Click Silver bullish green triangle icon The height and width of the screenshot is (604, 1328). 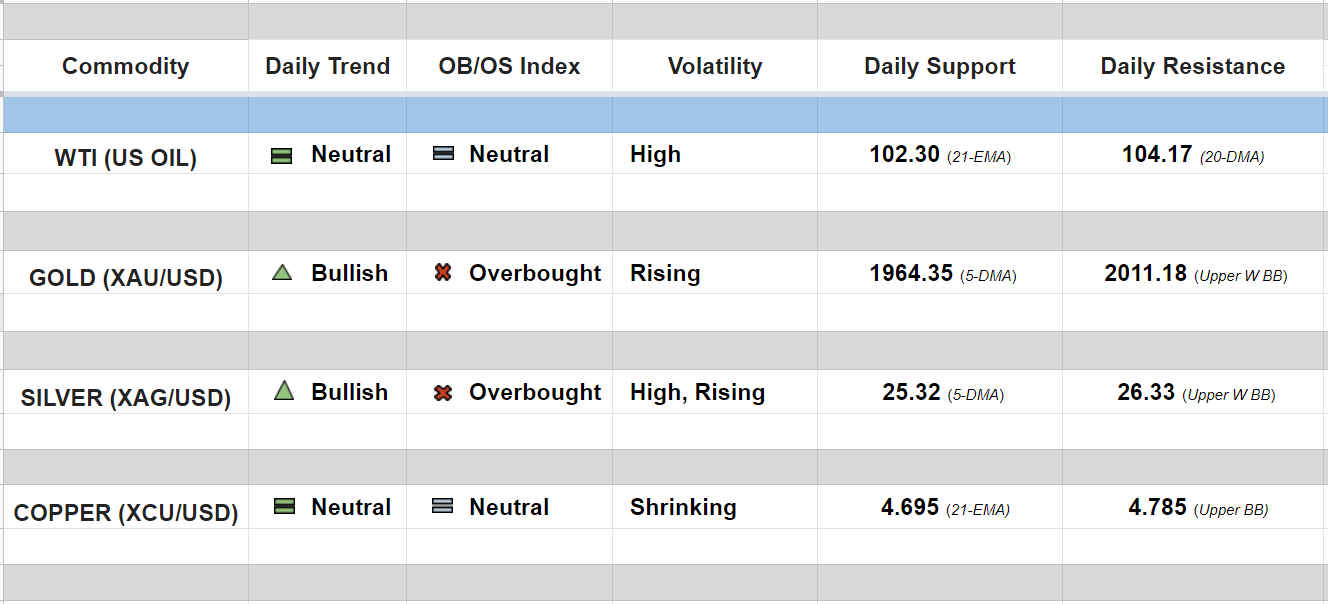pyautogui.click(x=284, y=391)
